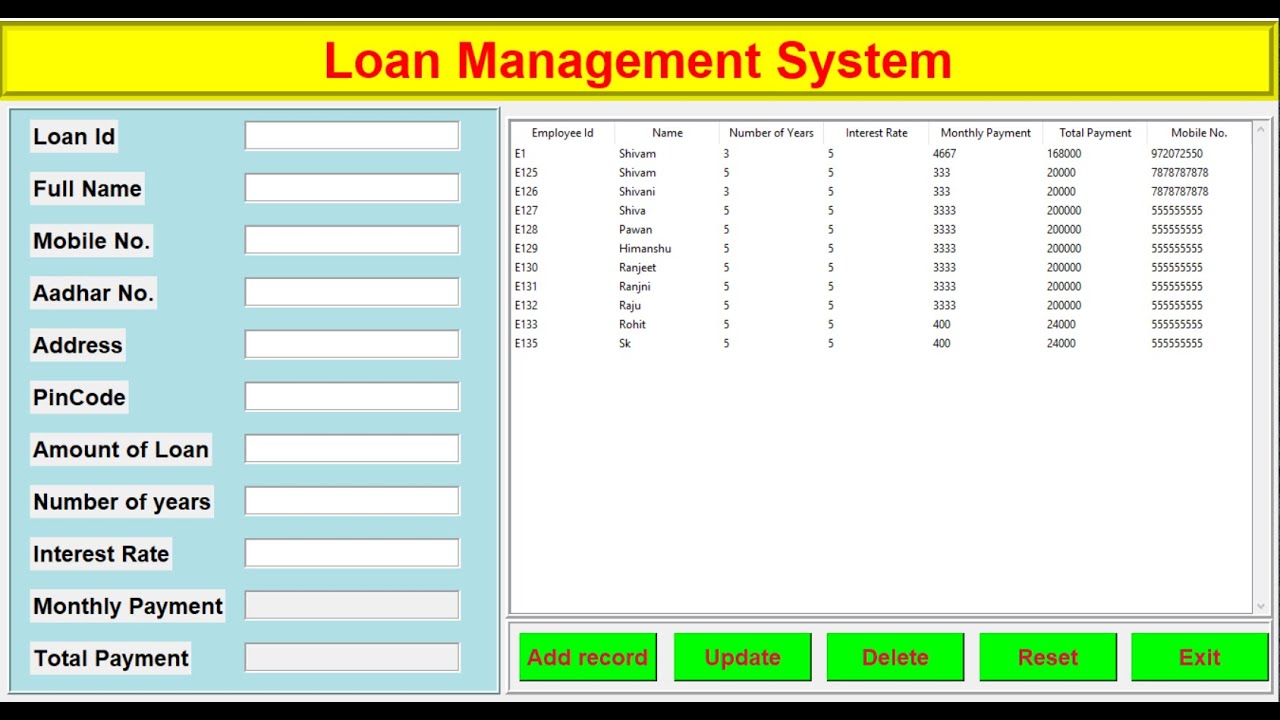The height and width of the screenshot is (720, 1280).
Task: Click the Total Payment label
Action: click(111, 658)
